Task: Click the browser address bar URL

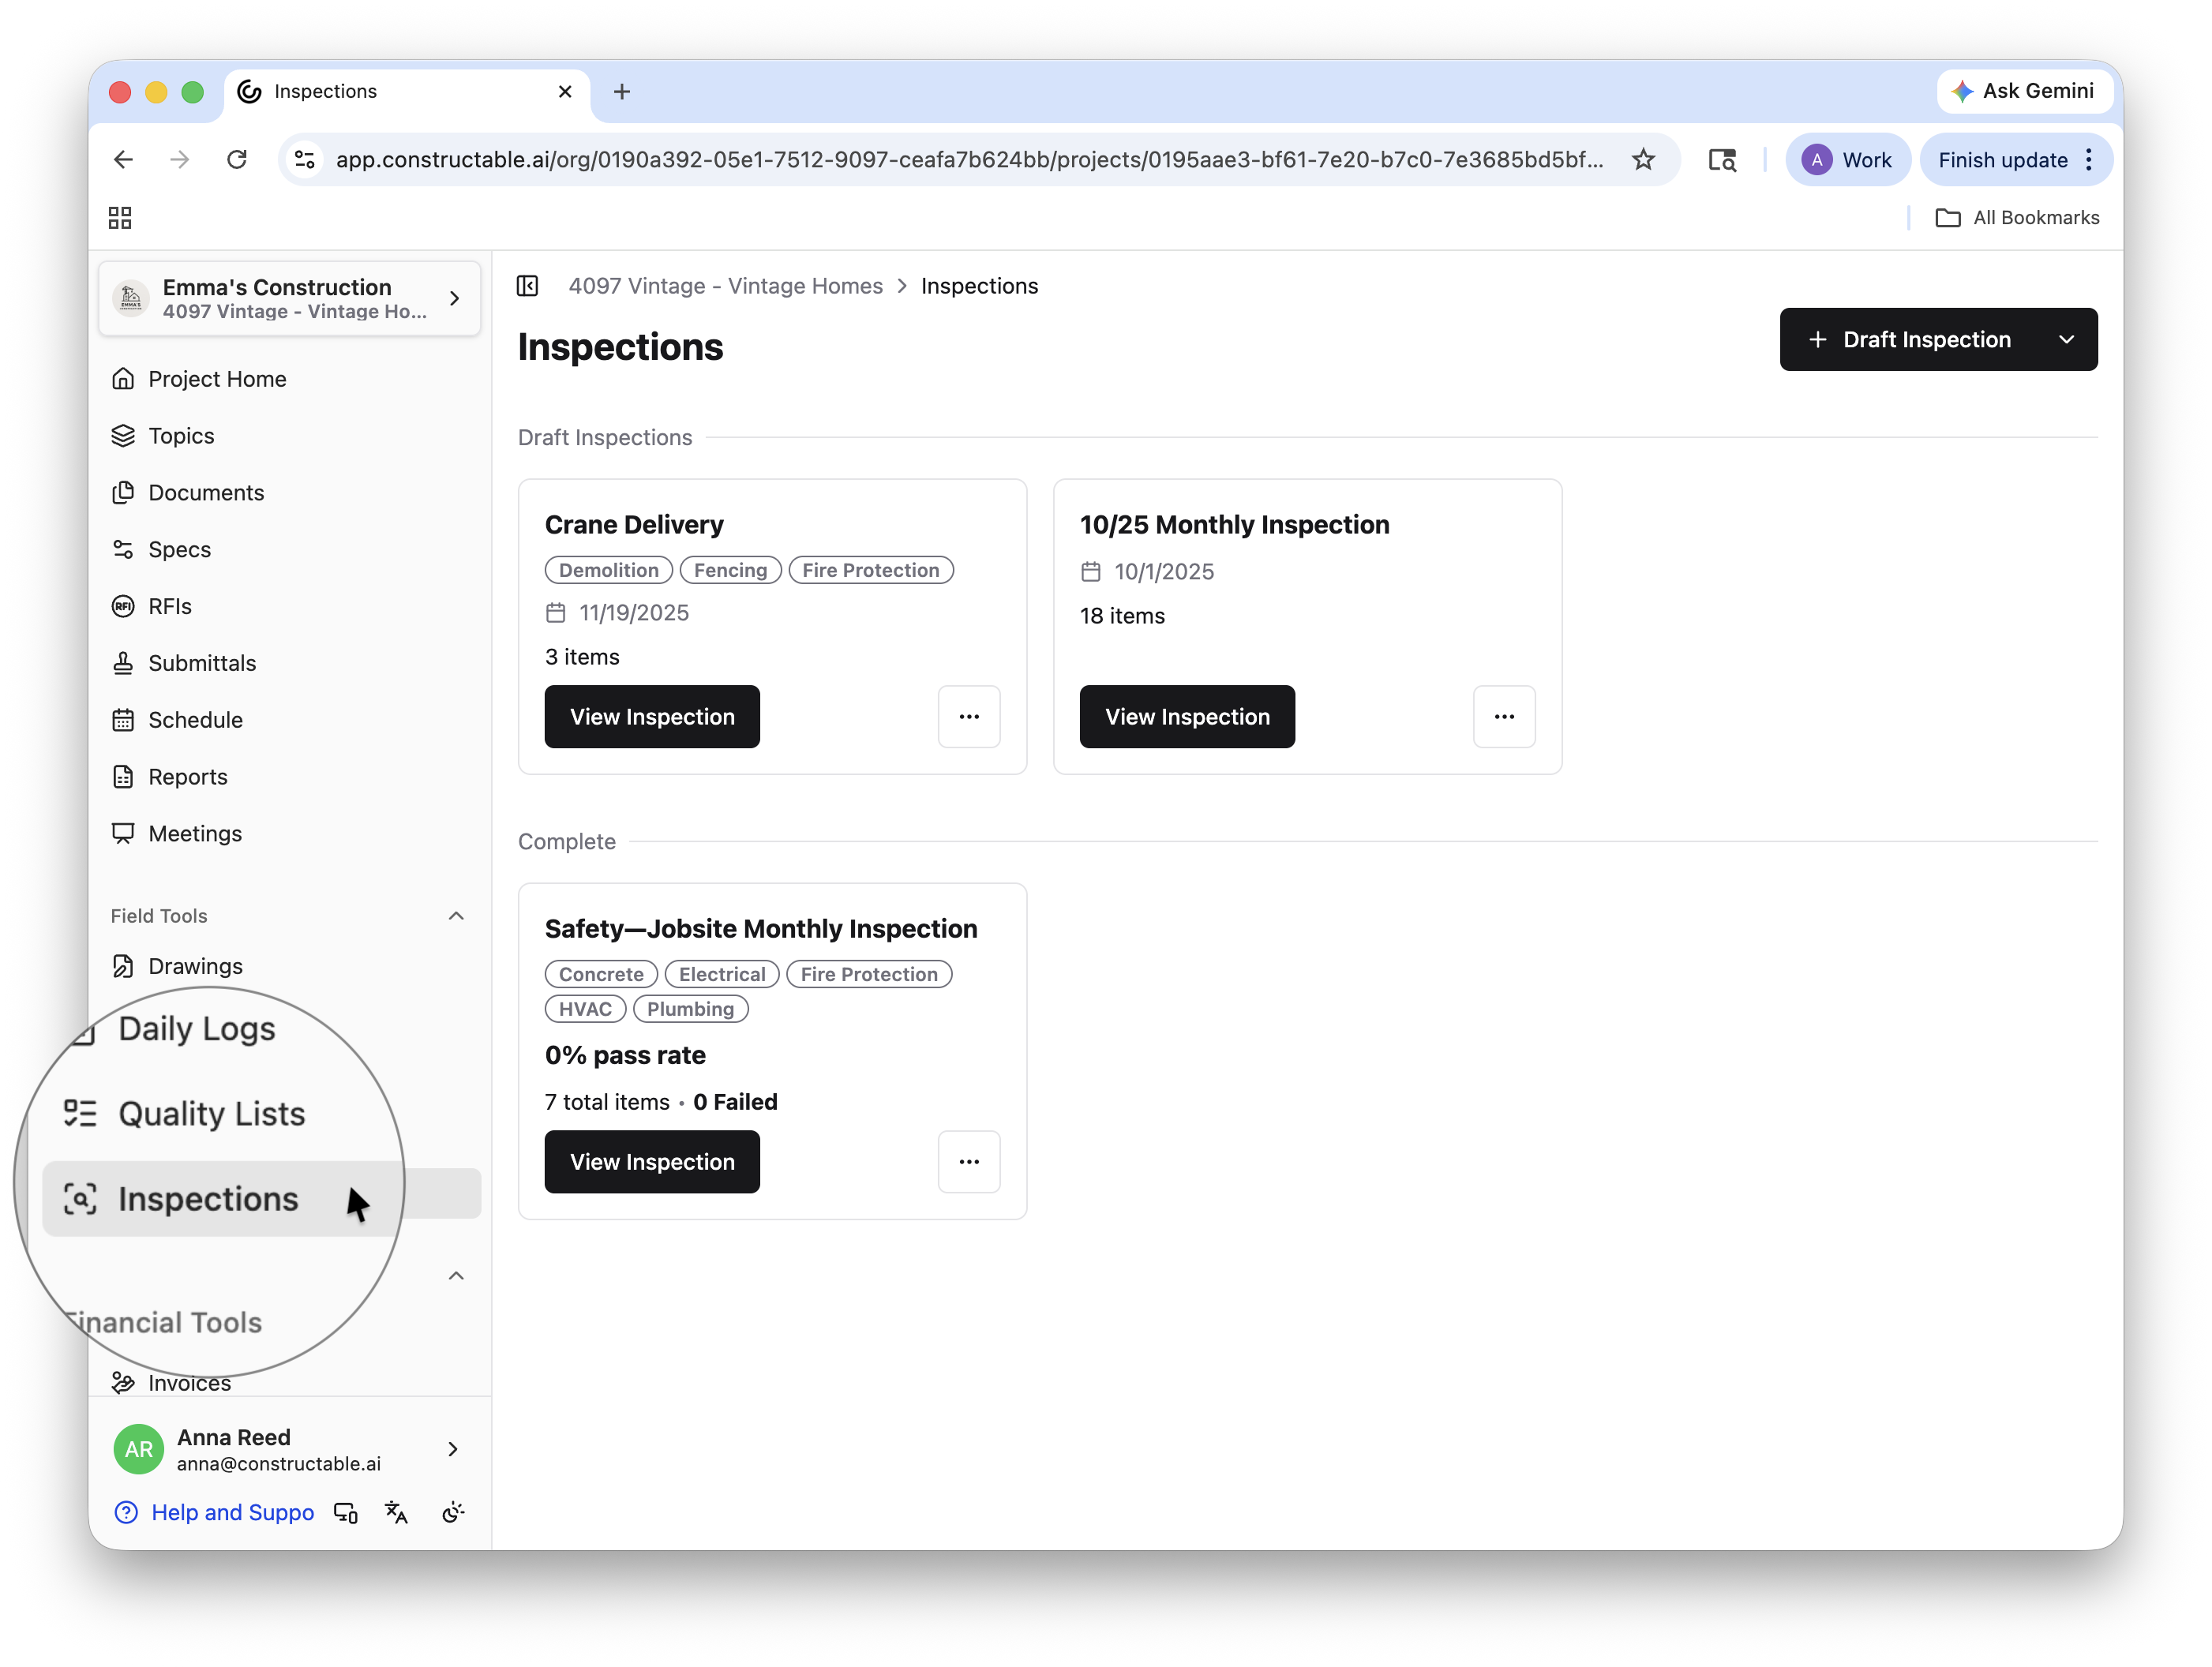Action: pyautogui.click(x=969, y=160)
